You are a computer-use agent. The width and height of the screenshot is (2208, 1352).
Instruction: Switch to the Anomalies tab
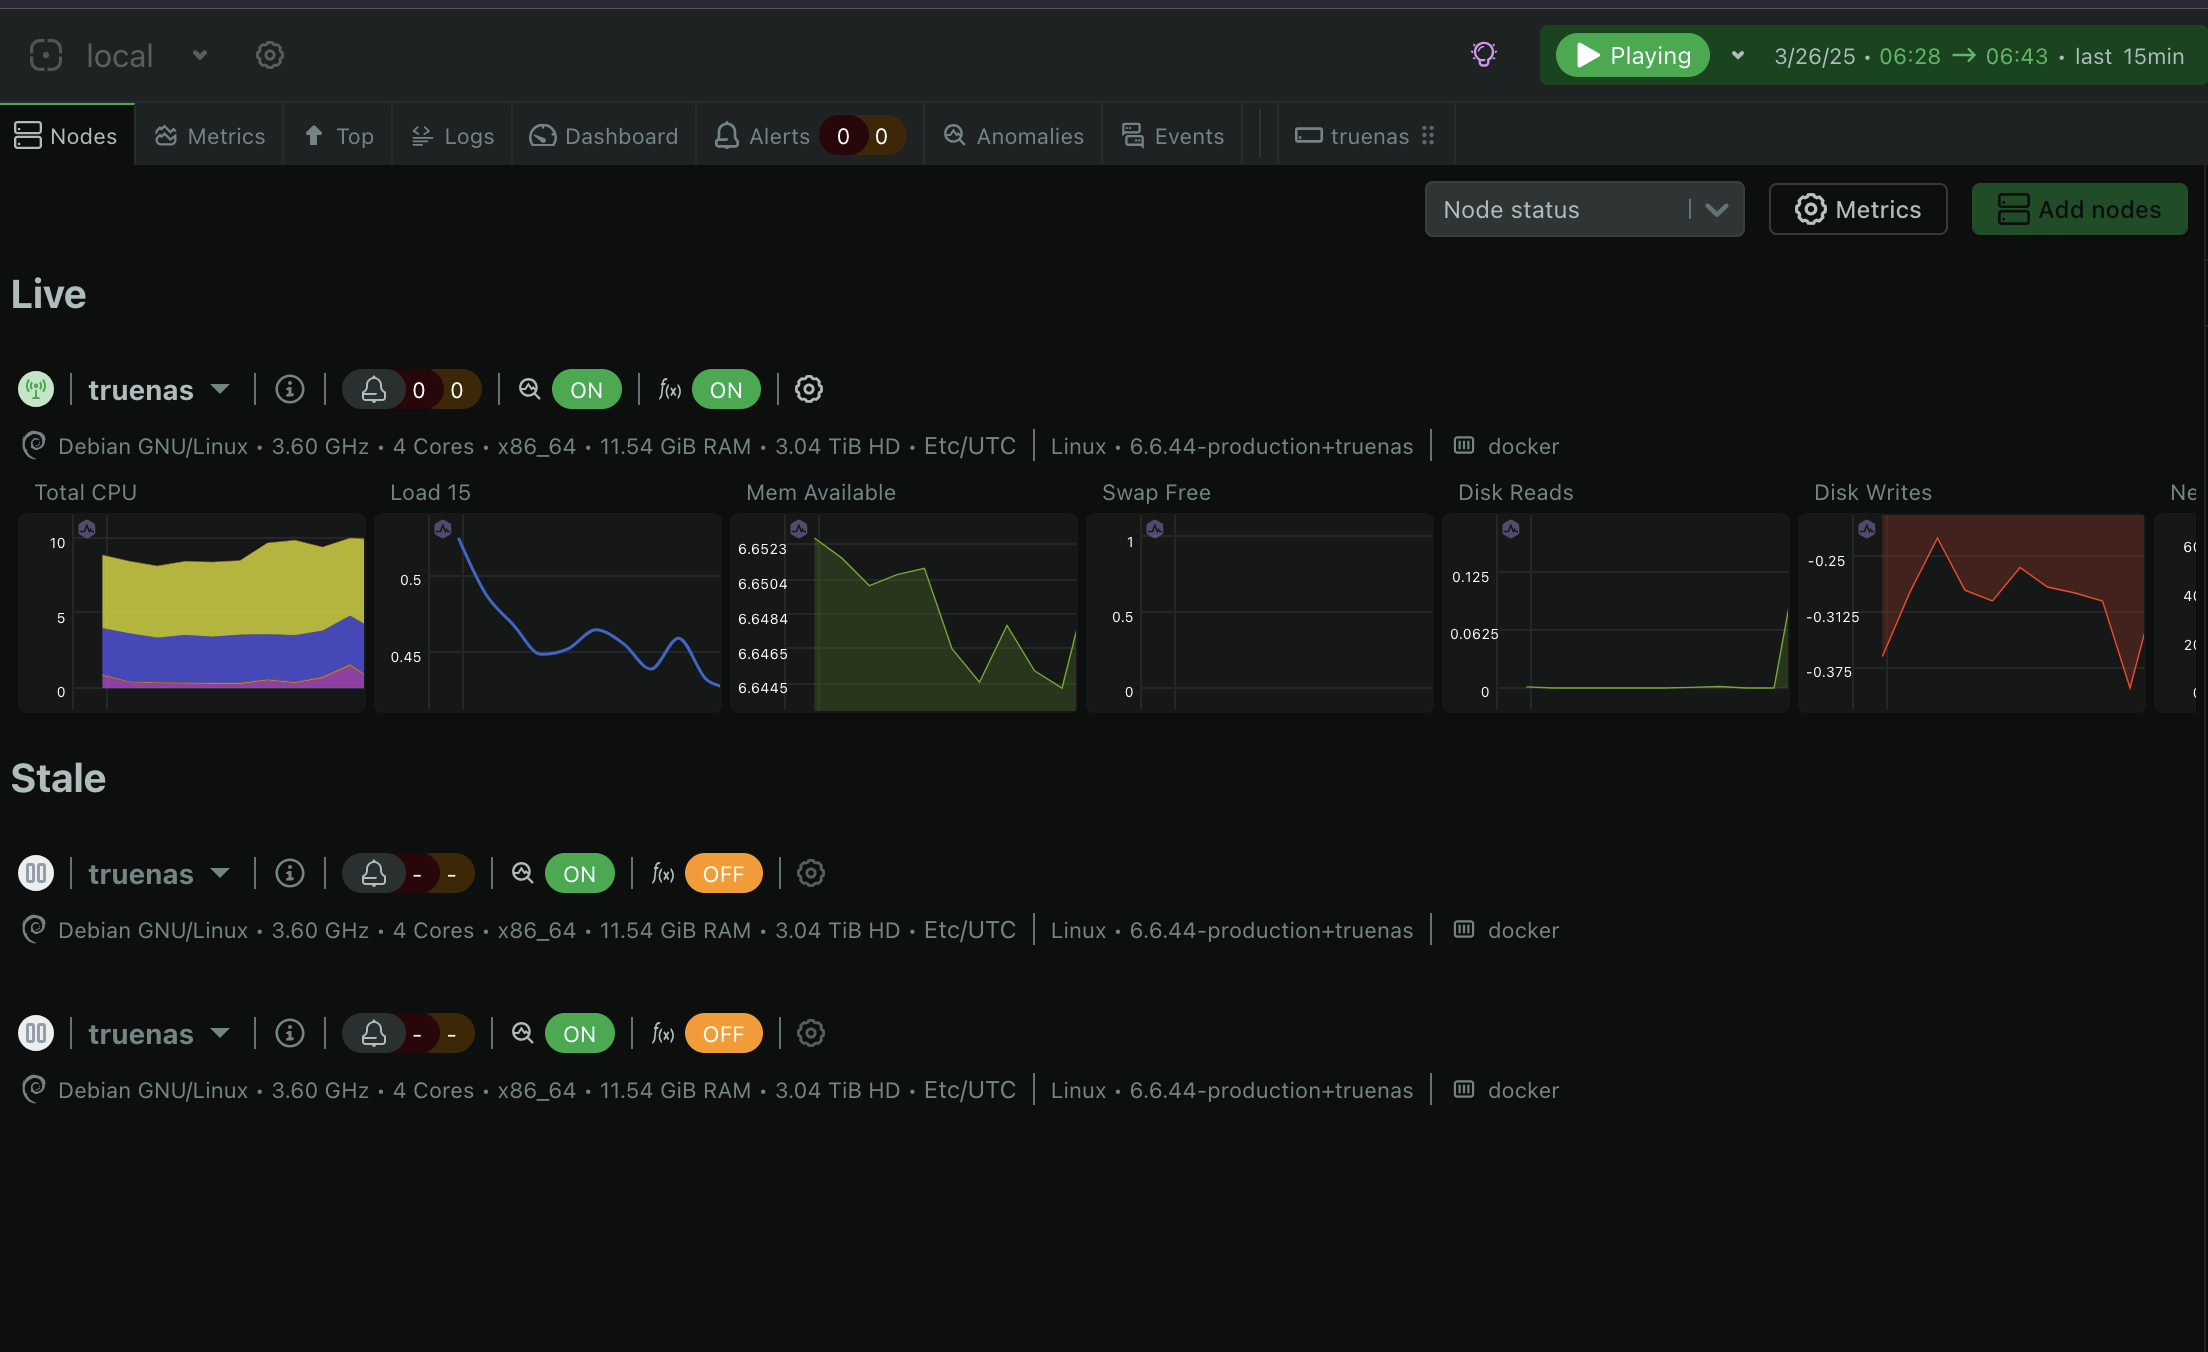coord(1014,135)
